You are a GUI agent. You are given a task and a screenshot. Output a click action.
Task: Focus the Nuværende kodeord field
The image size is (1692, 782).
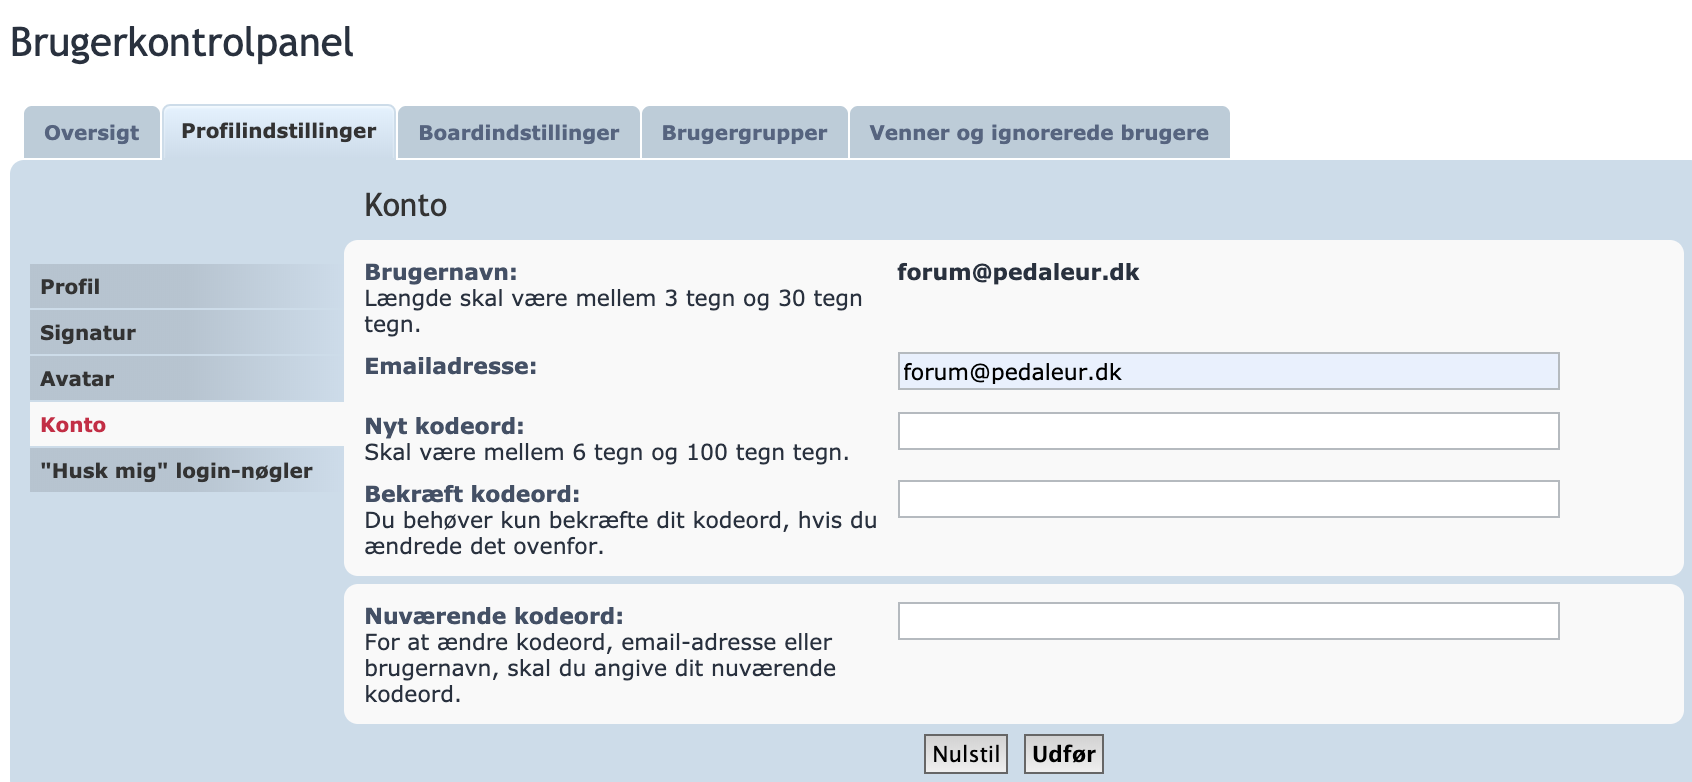pos(1228,621)
